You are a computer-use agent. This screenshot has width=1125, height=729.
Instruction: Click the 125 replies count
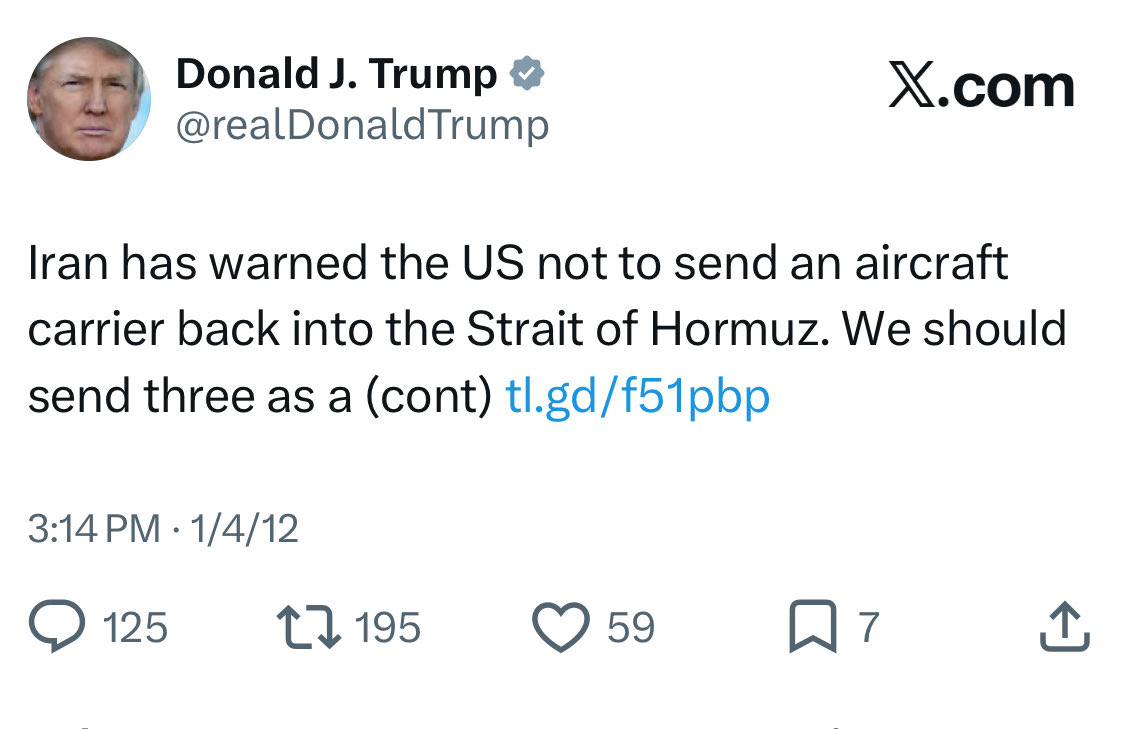135,628
